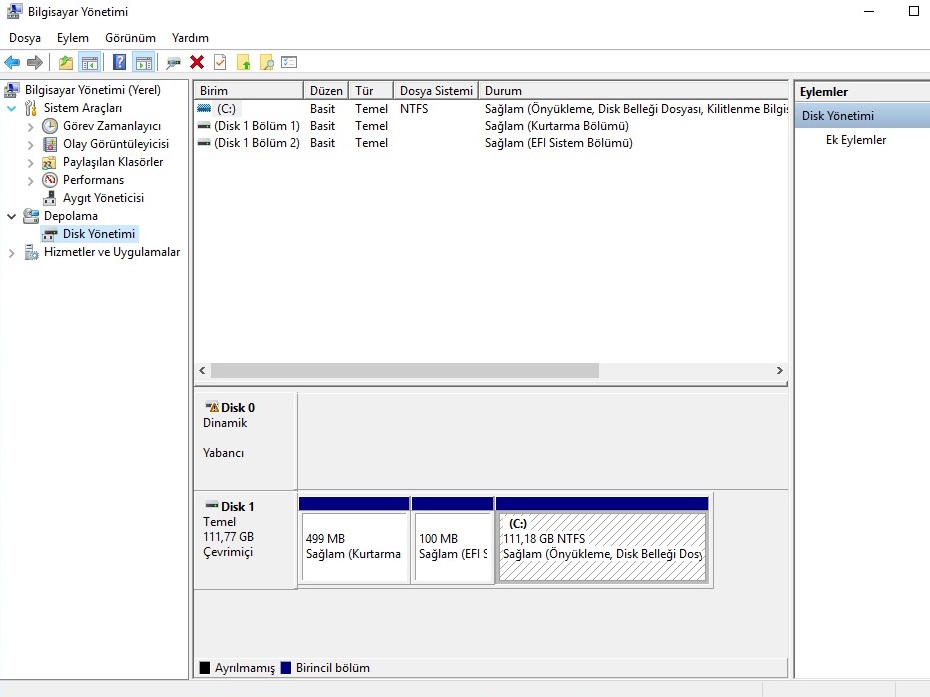Open the Görünüm menu
Image resolution: width=930 pixels, height=697 pixels.
point(130,38)
